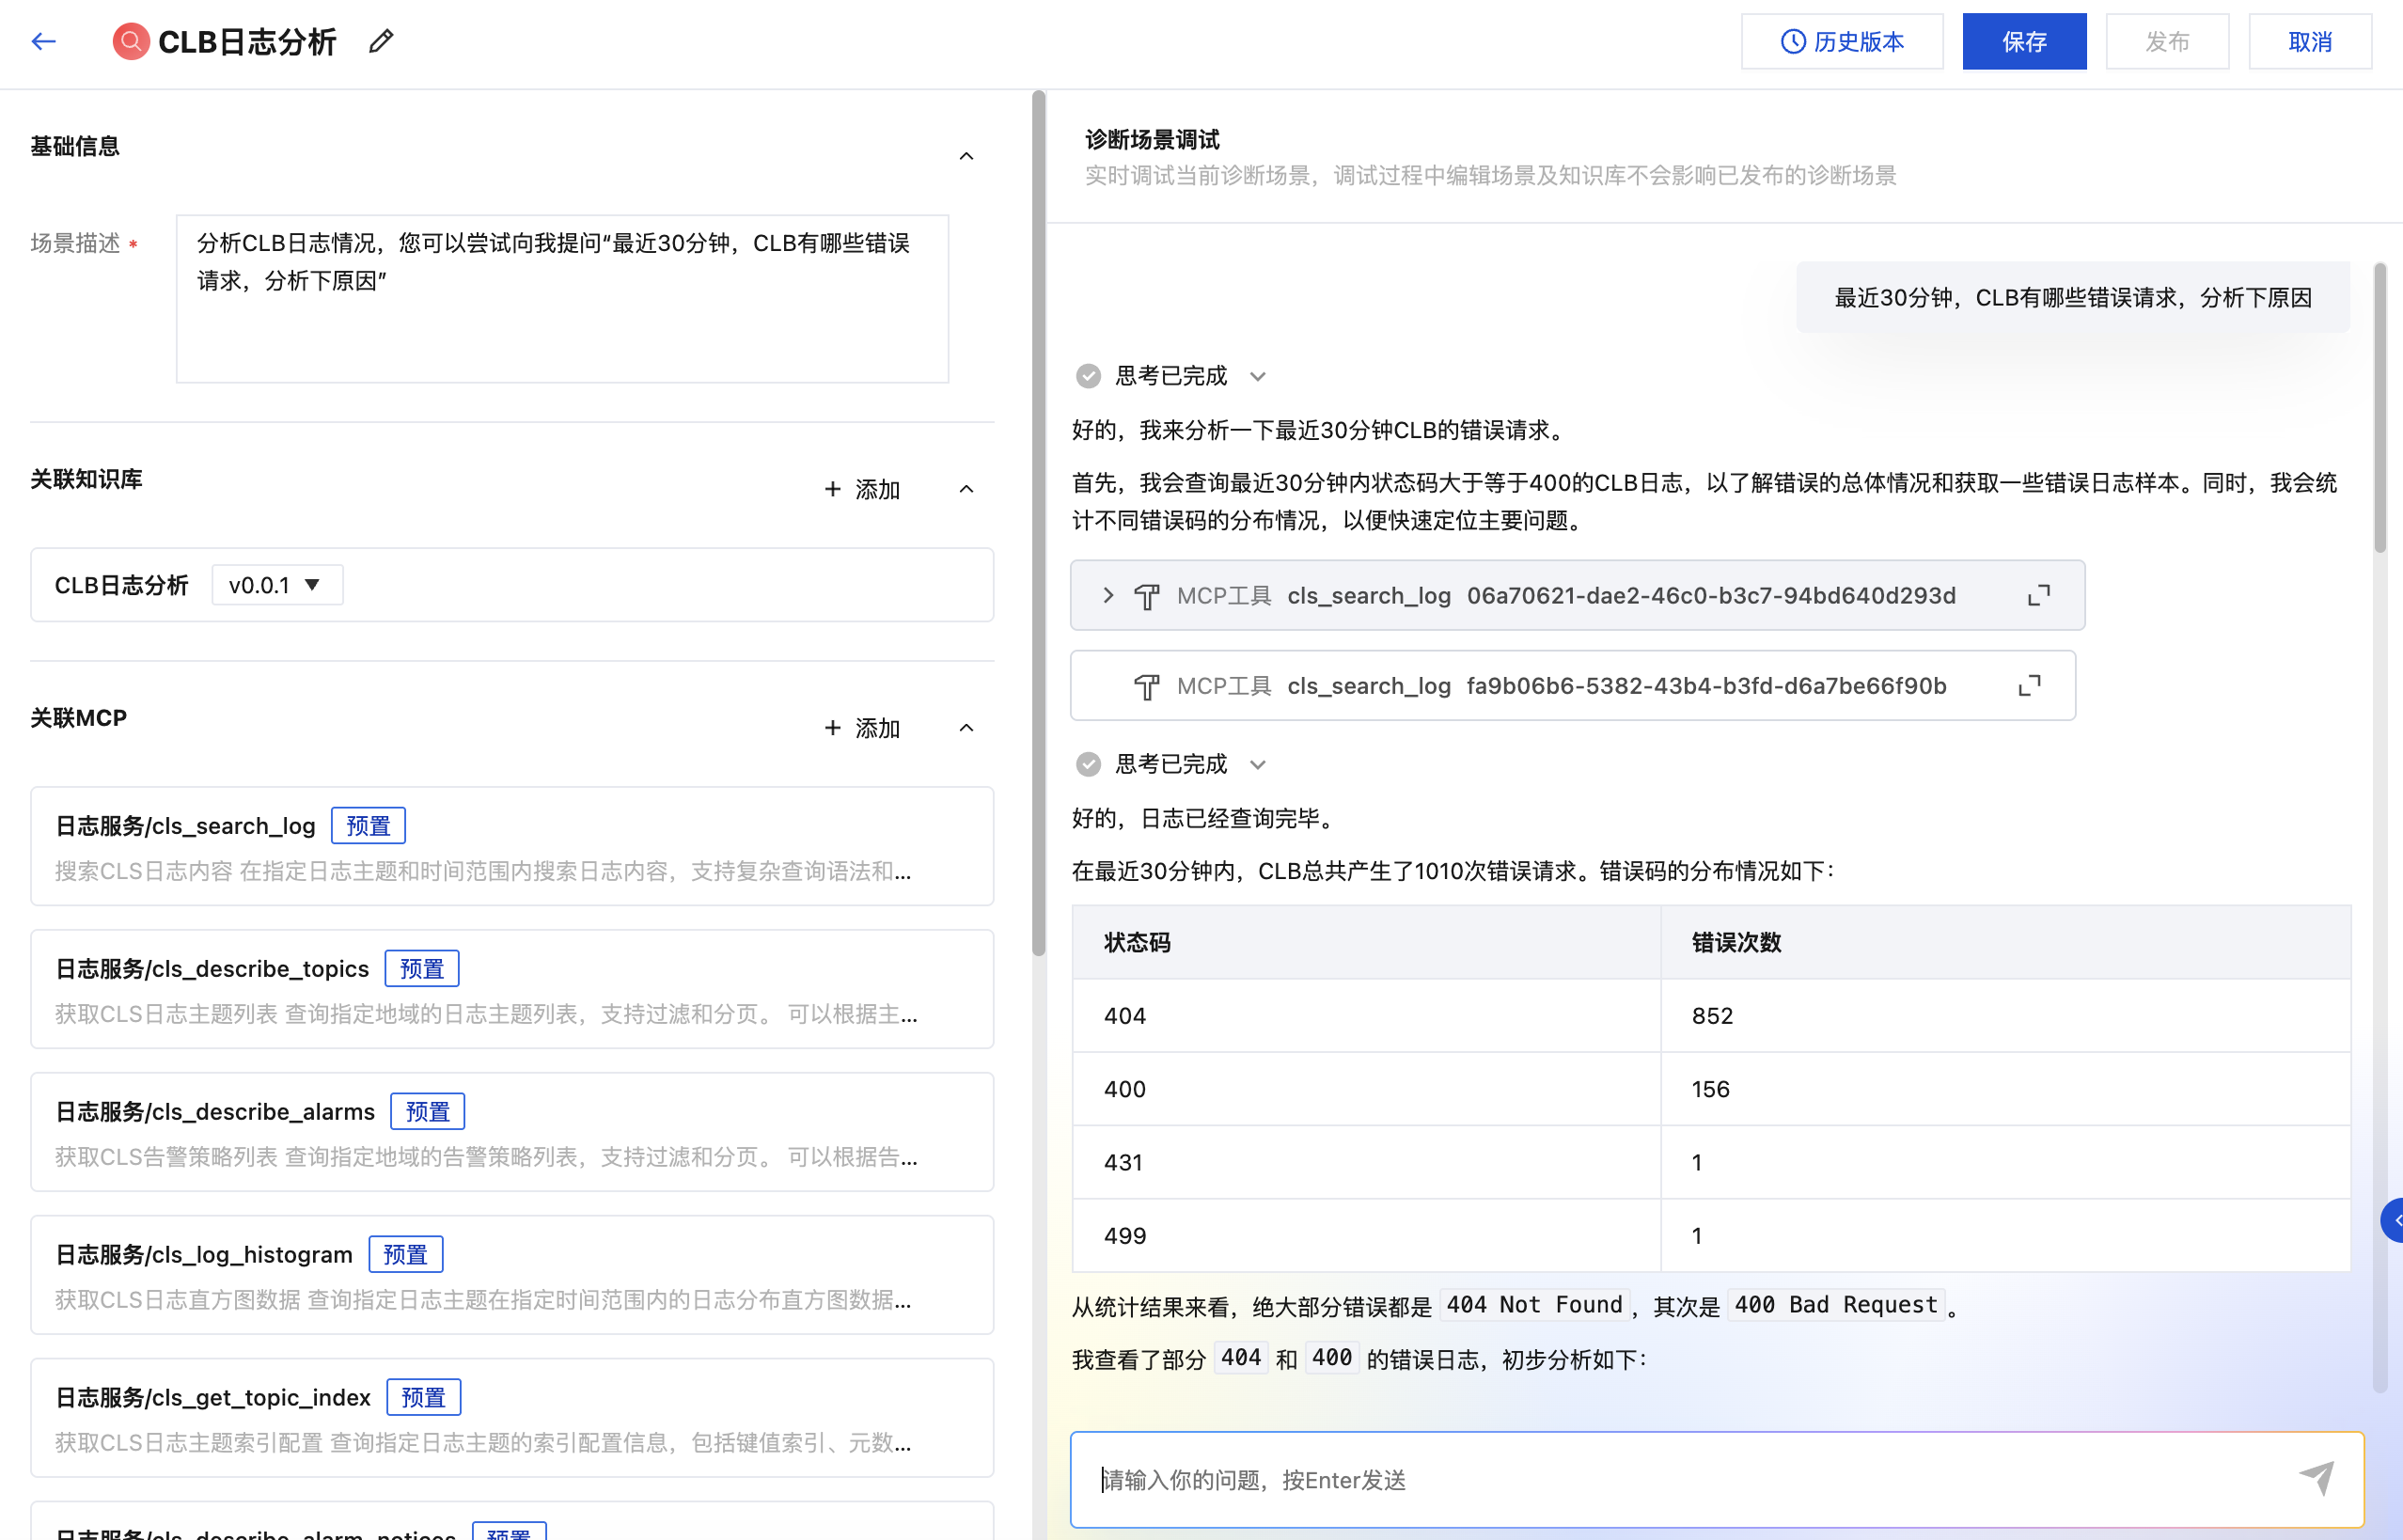The image size is (2403, 1540).
Task: Click the blue side panel handle at right edge
Action: [2393, 1220]
